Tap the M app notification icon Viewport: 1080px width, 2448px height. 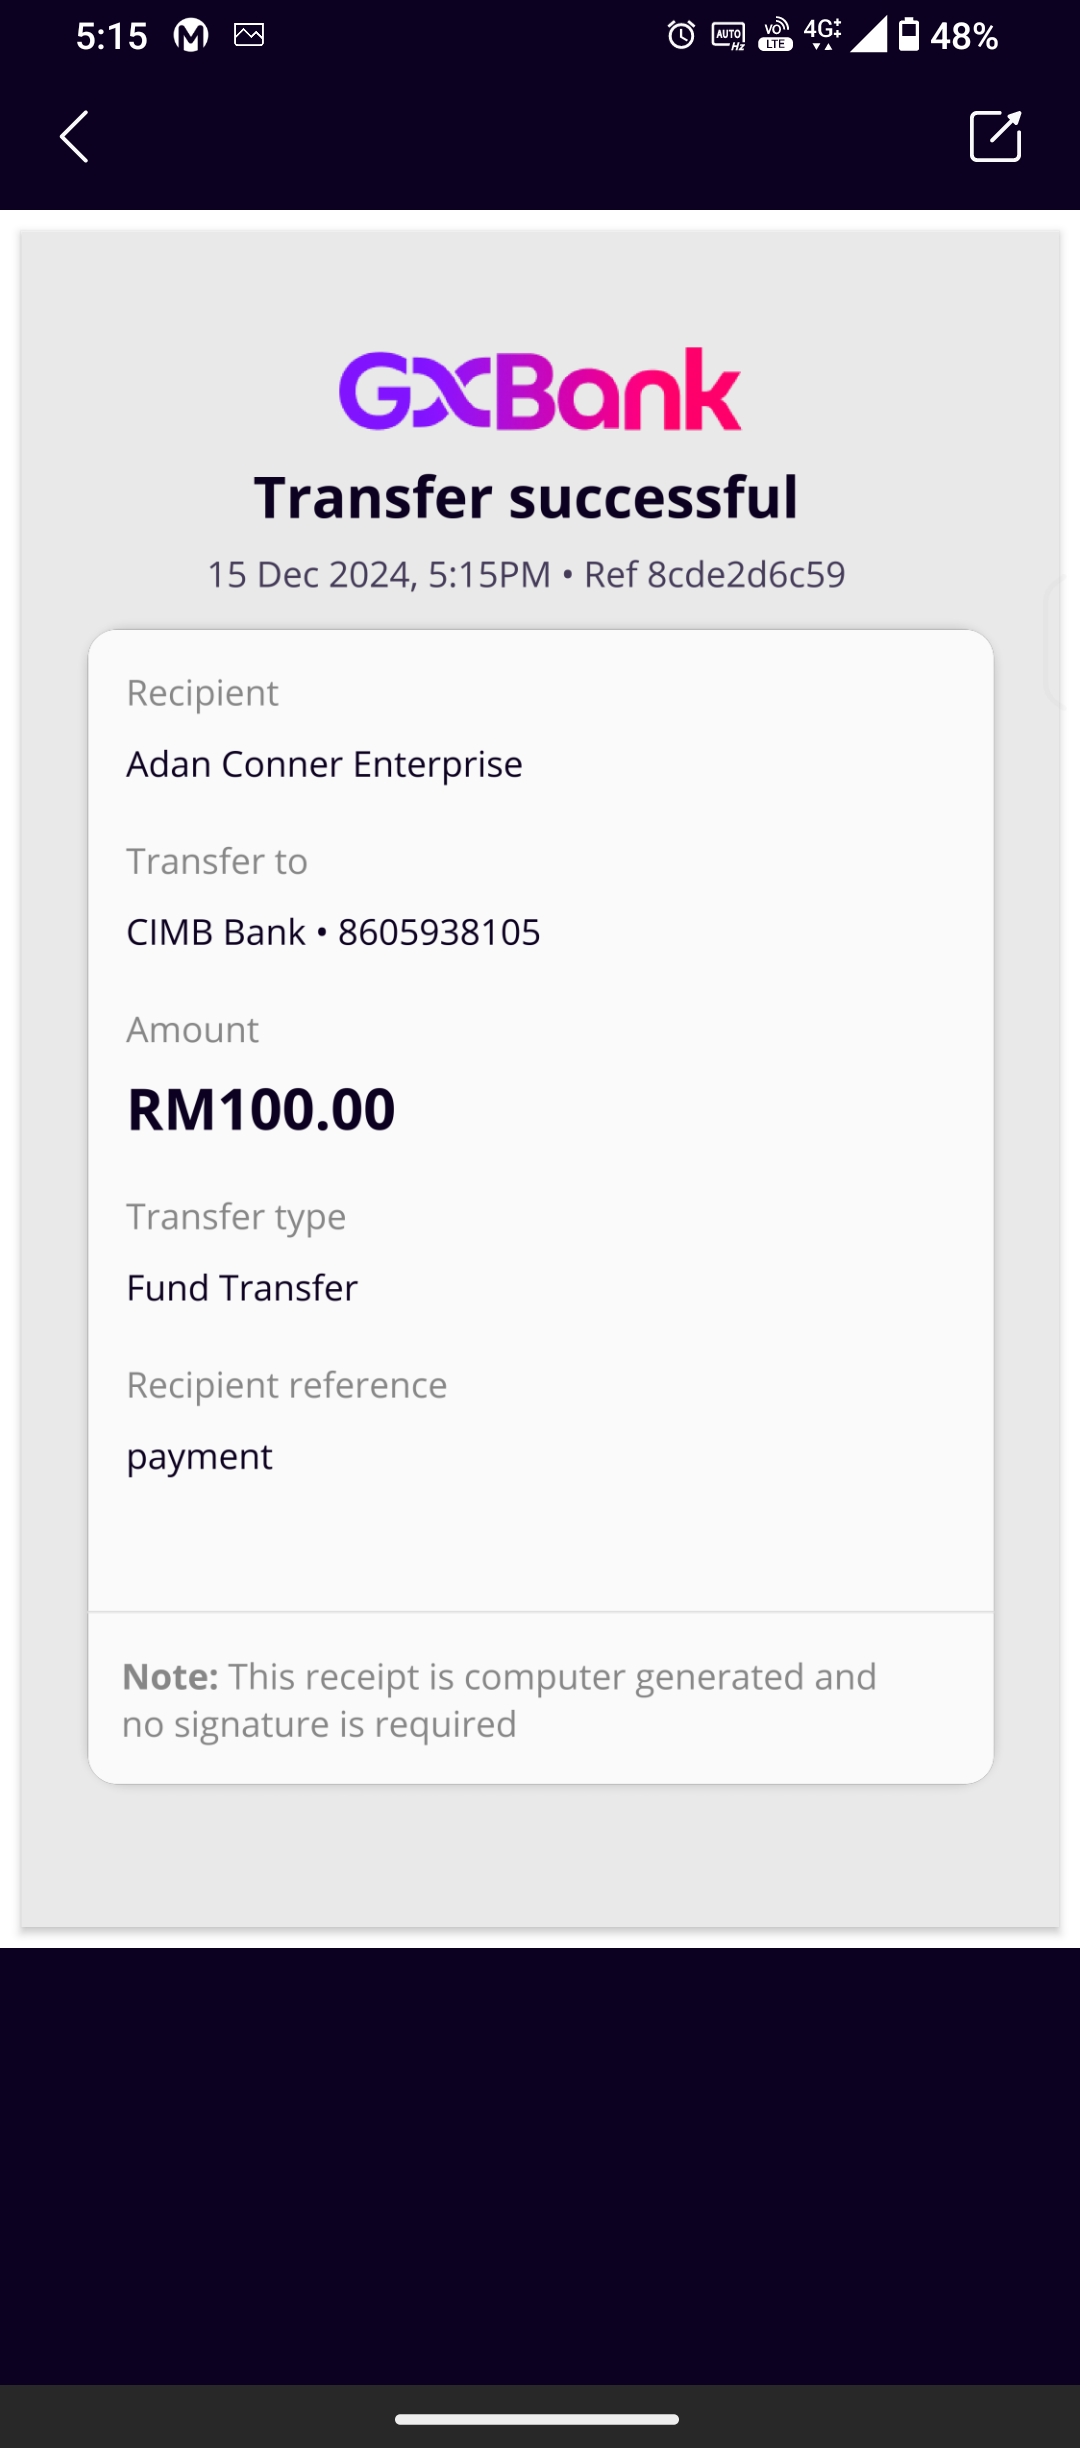(x=190, y=36)
